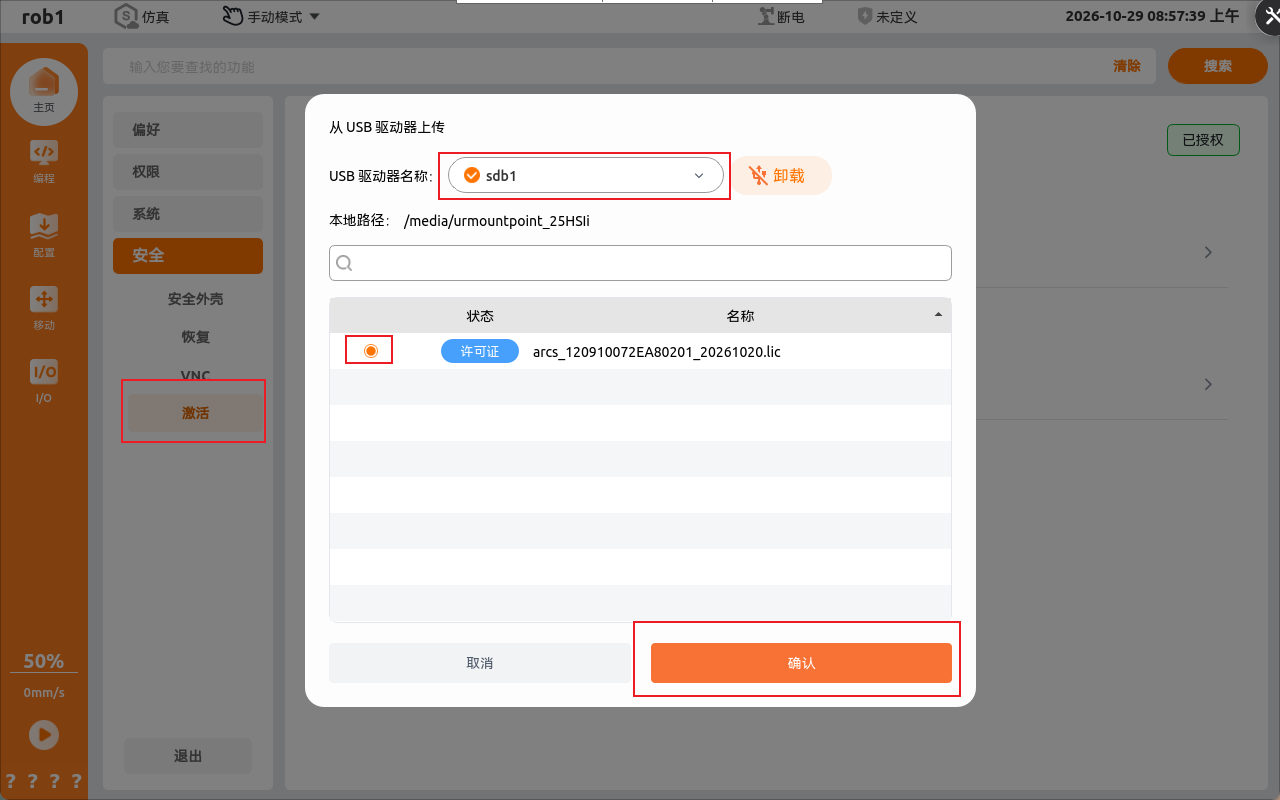
Task: Click the 许可证 status badge
Action: click(x=480, y=351)
